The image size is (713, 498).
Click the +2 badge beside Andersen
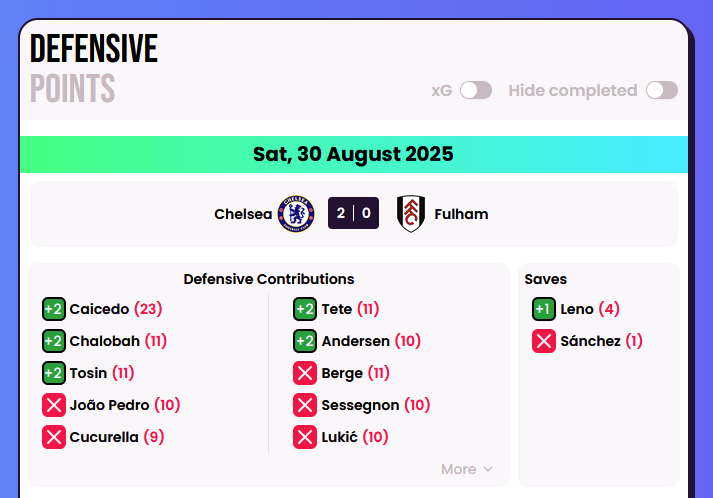pos(305,341)
